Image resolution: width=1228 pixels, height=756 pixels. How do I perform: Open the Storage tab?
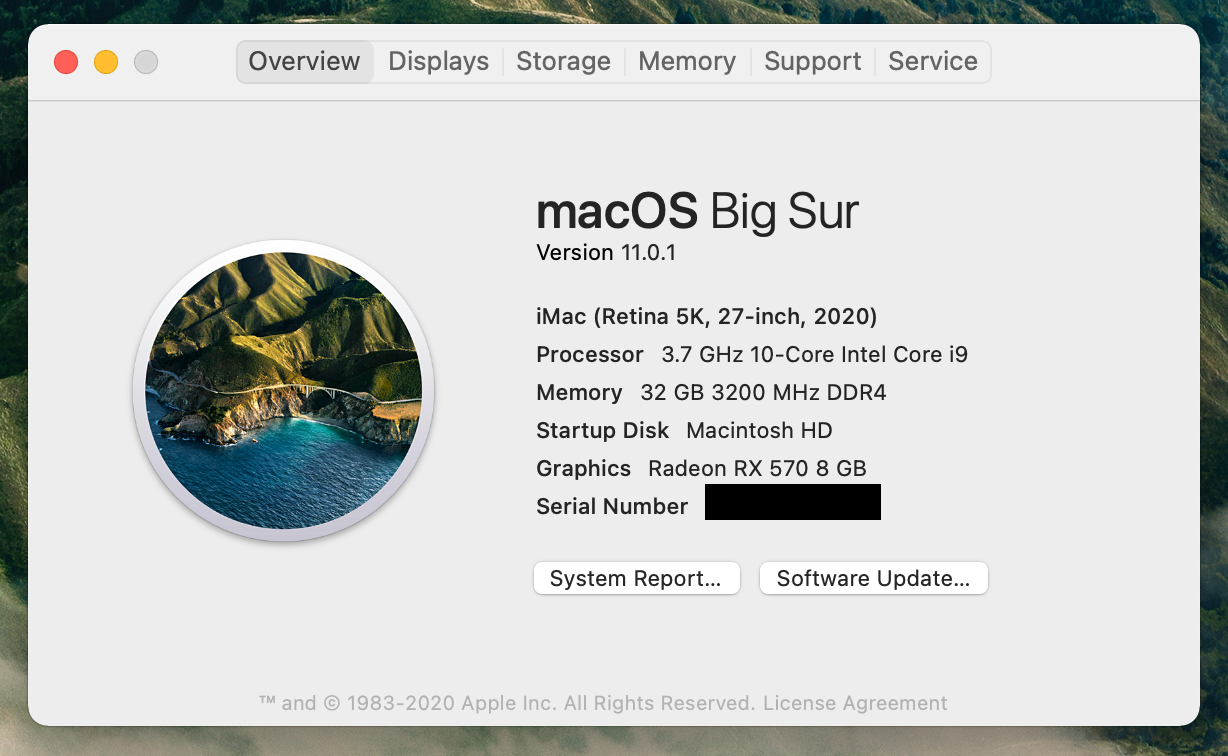click(x=563, y=62)
